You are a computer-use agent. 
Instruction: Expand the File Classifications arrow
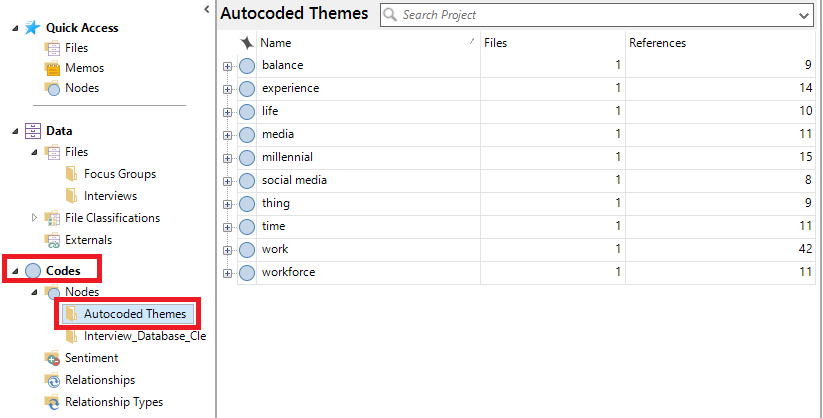[x=35, y=217]
